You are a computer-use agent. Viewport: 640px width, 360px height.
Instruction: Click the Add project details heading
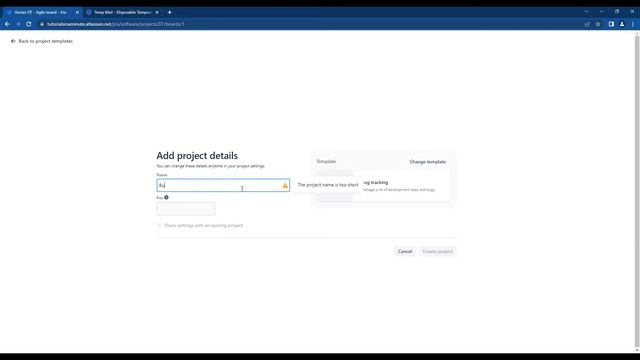[197, 156]
